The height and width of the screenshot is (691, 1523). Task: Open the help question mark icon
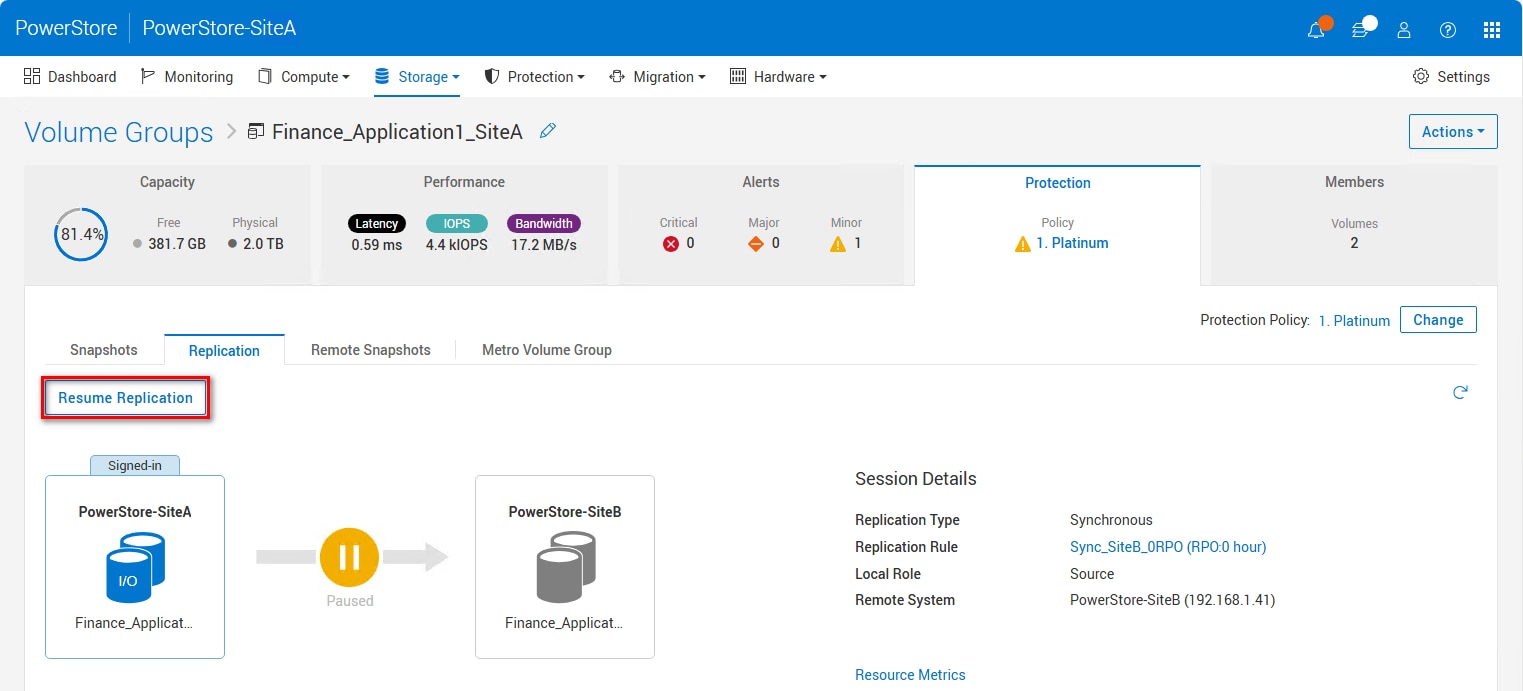pos(1448,30)
